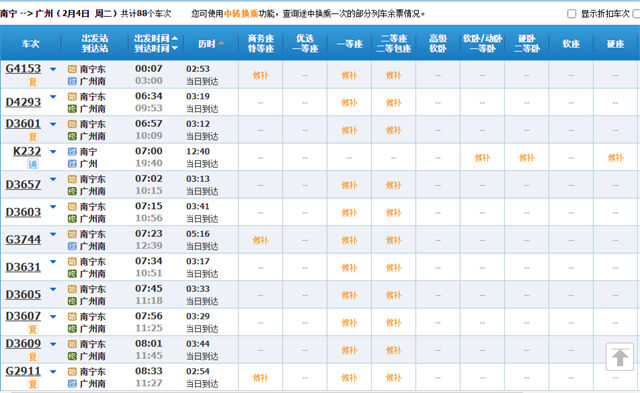Click 候补 for K232 hard seat
Viewport: 640px width, 393px height.
click(x=615, y=158)
